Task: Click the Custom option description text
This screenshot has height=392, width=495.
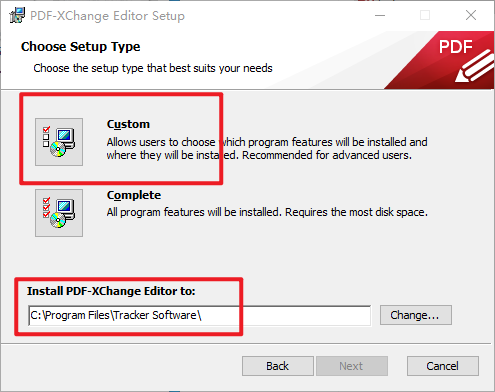Action: tap(267, 149)
